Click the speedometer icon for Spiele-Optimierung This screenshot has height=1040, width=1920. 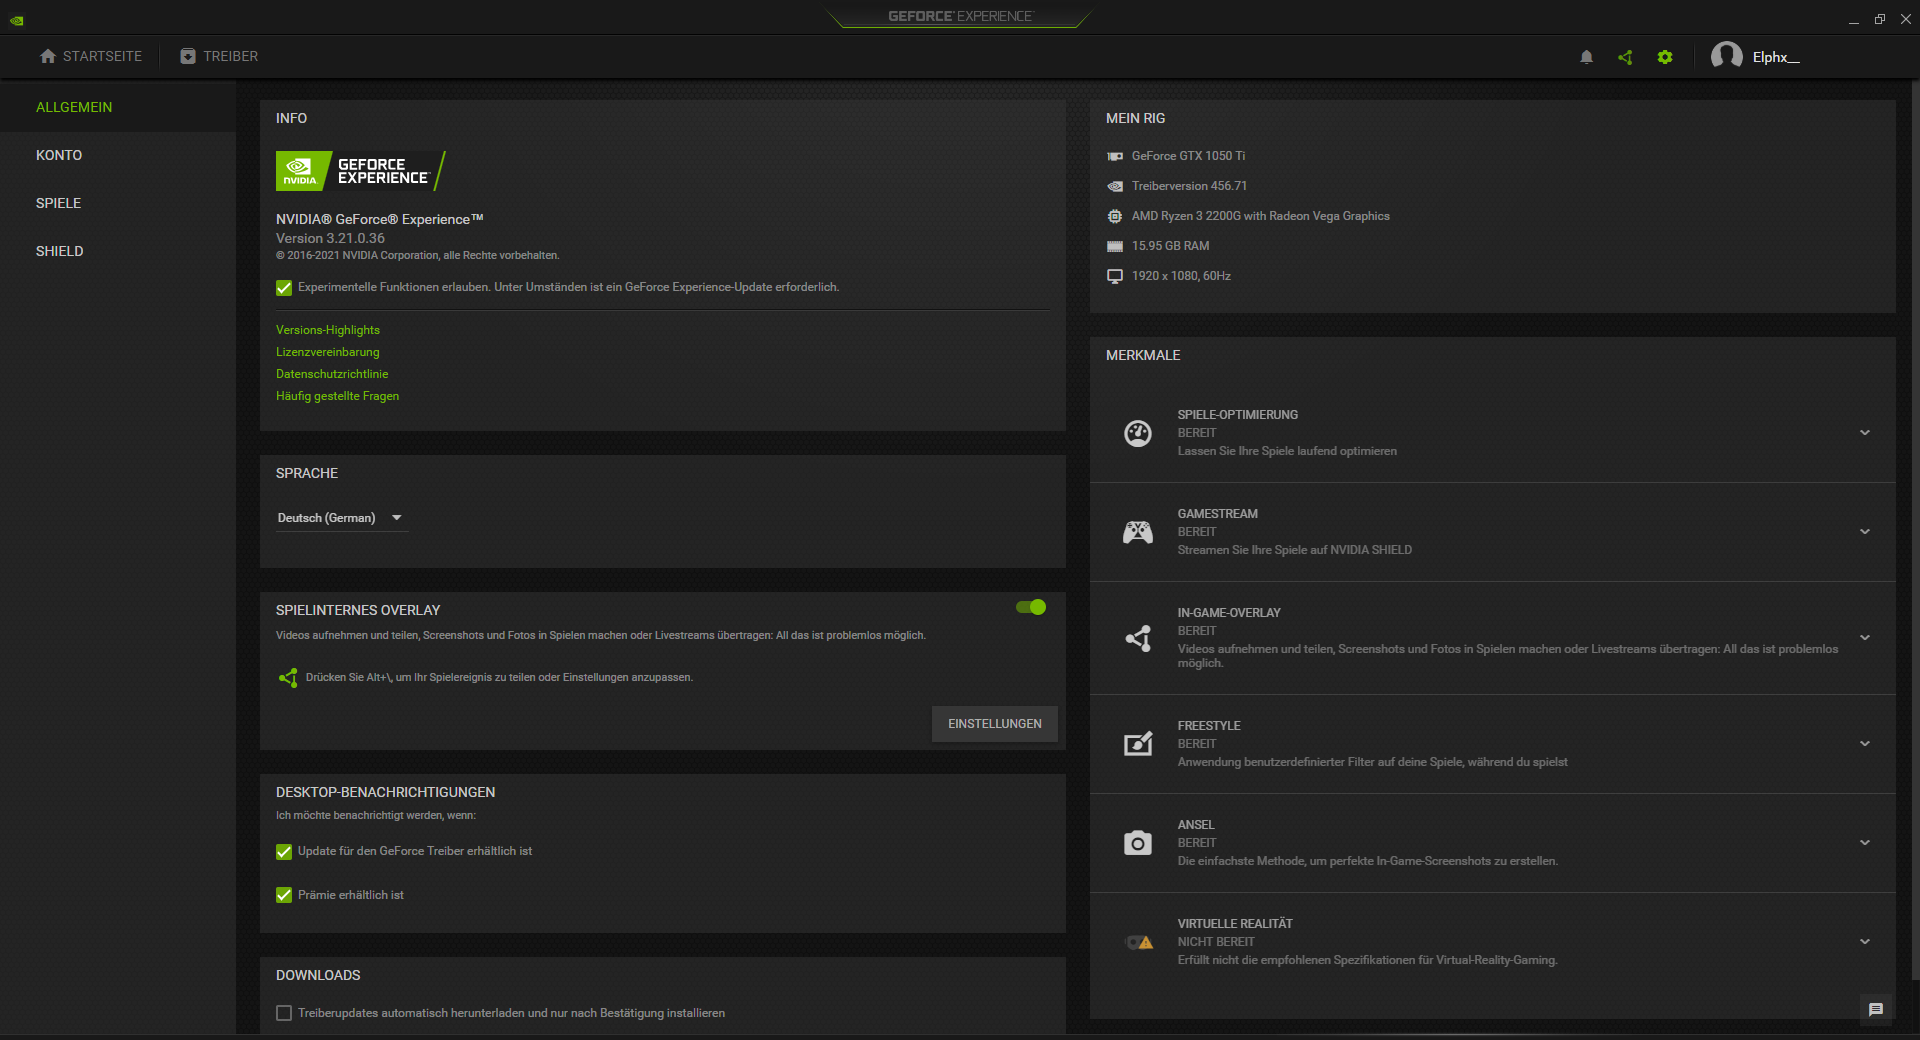tap(1138, 433)
